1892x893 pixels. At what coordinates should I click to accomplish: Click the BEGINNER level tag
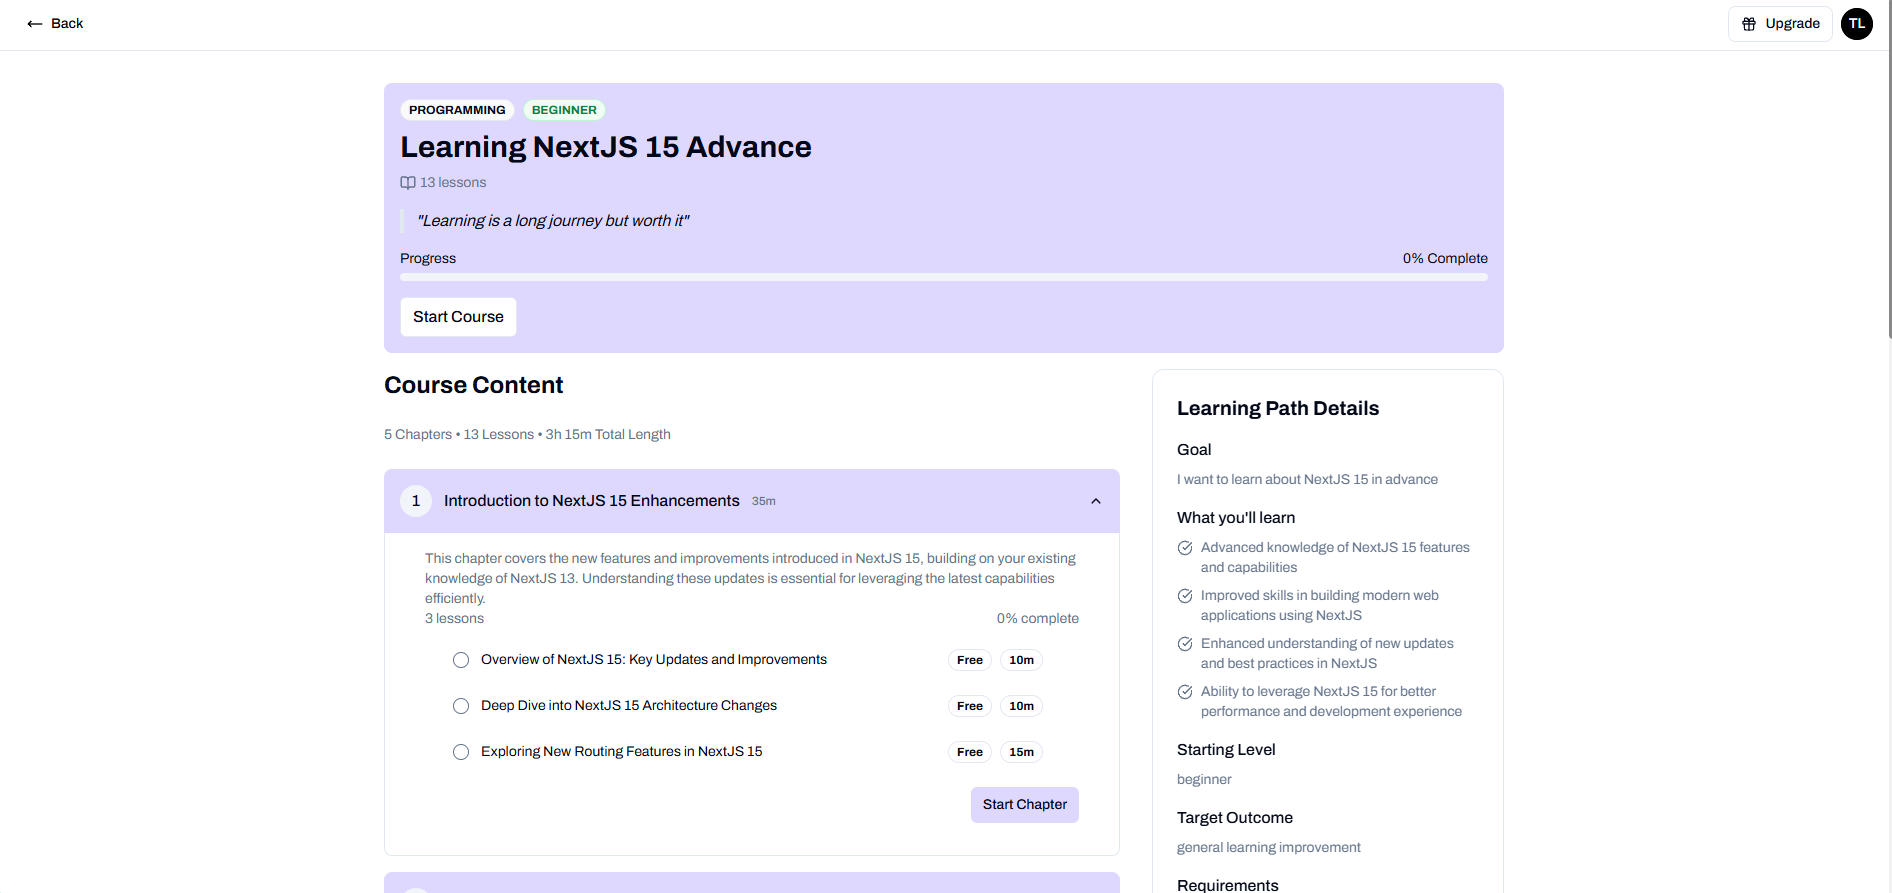point(564,110)
